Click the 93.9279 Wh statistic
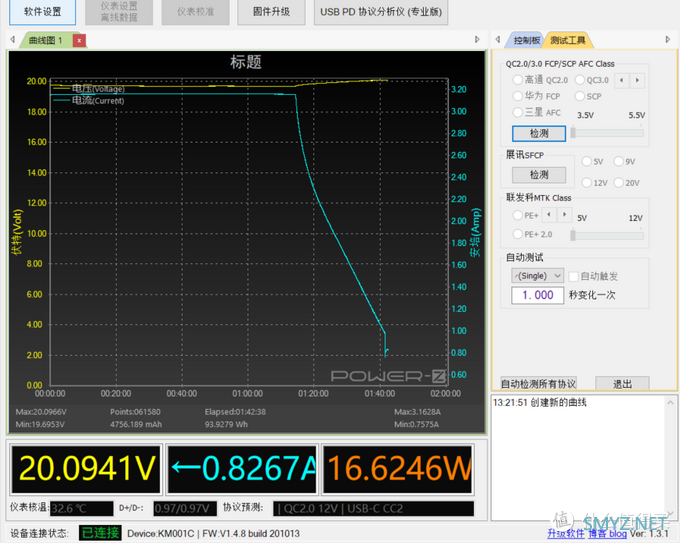Image resolution: width=680 pixels, height=543 pixels. pyautogui.click(x=226, y=424)
